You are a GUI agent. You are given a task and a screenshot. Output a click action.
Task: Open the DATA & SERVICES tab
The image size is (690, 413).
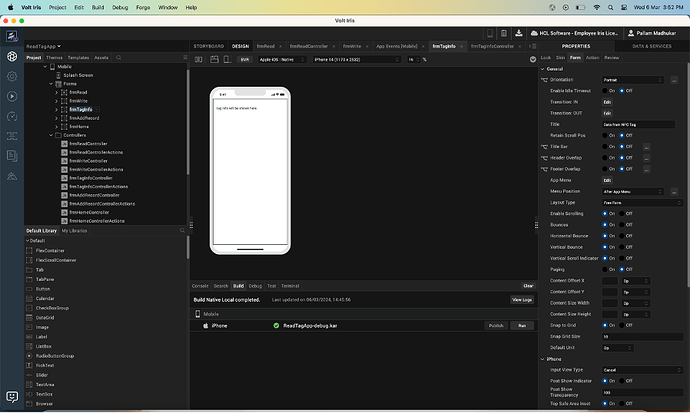click(x=652, y=46)
